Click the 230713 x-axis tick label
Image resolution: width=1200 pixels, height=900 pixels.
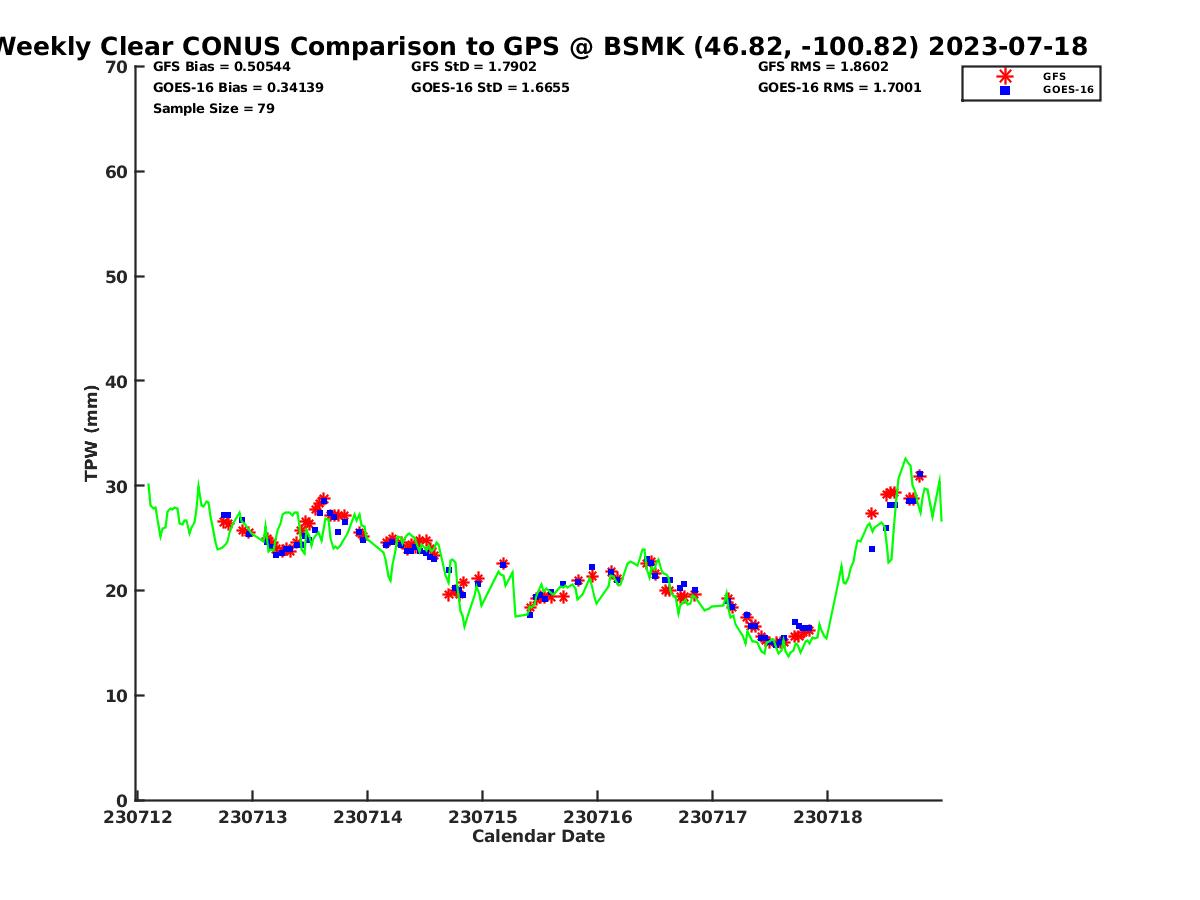tap(253, 817)
